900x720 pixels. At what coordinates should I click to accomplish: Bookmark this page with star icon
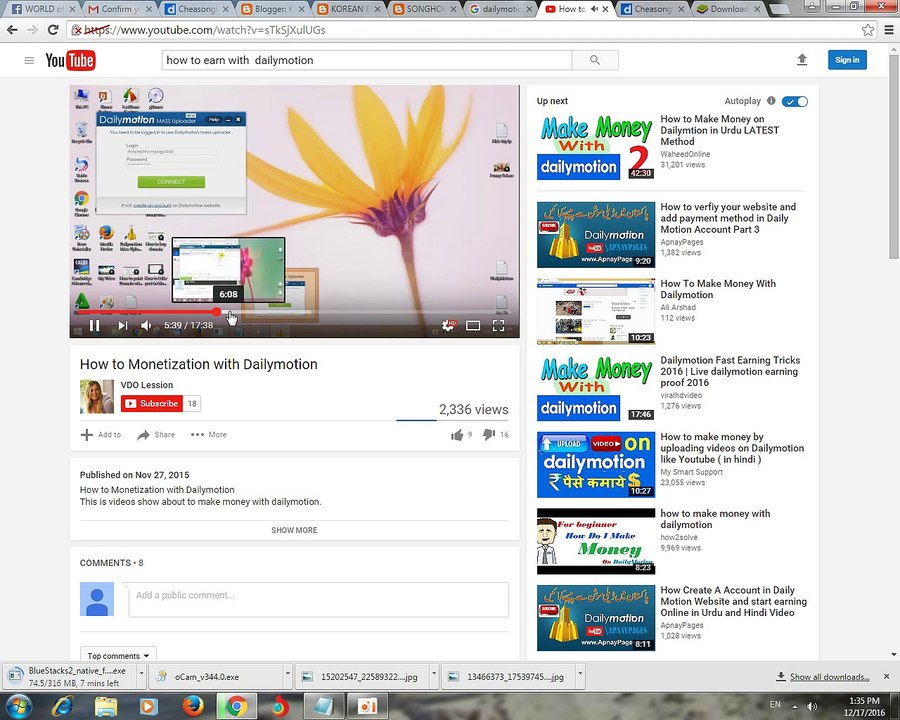point(867,30)
